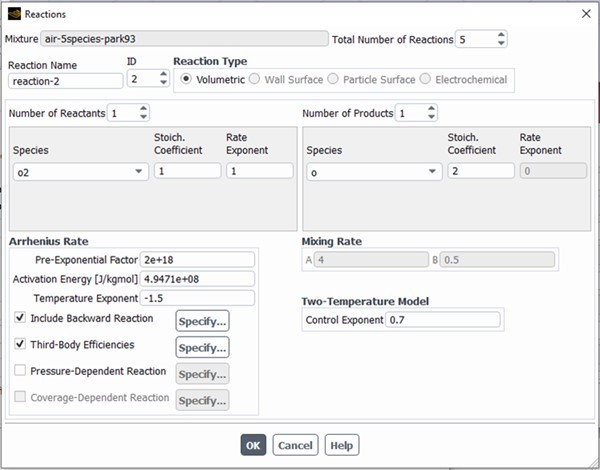Image resolution: width=600 pixels, height=470 pixels.
Task: Click the Control Exponent input field
Action: (441, 320)
